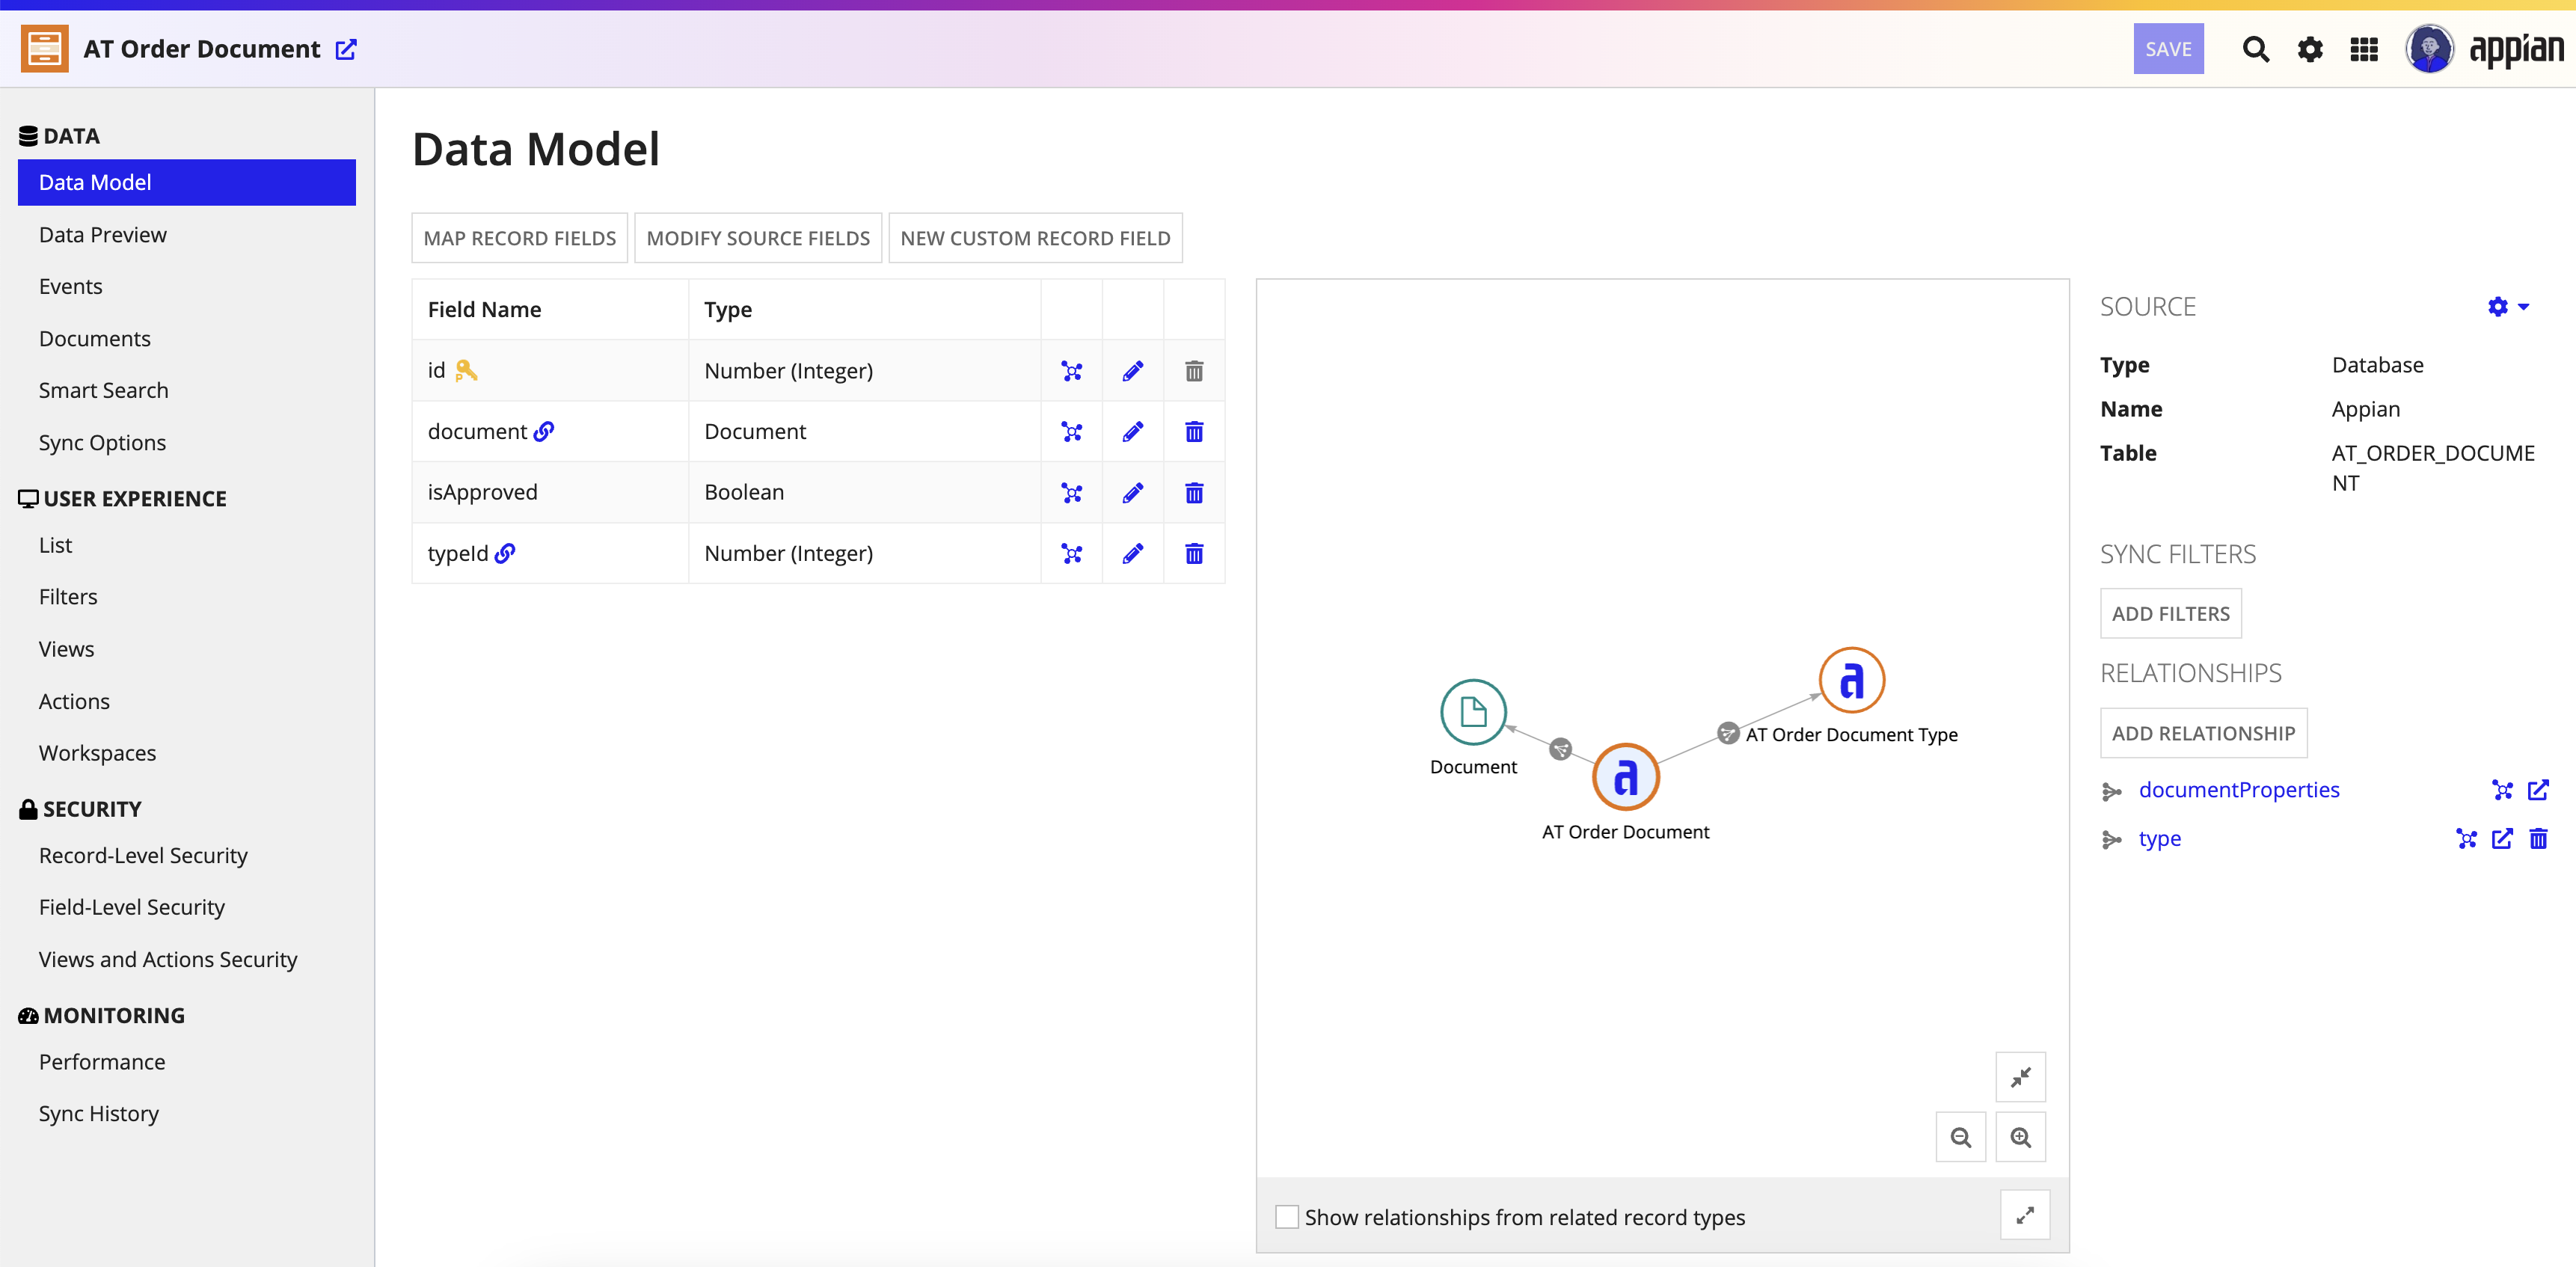Click ADD RELATIONSHIP button

click(x=2203, y=733)
